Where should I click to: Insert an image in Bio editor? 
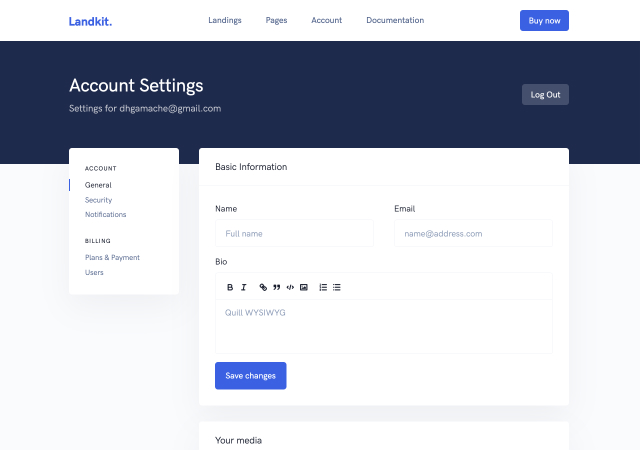point(303,287)
